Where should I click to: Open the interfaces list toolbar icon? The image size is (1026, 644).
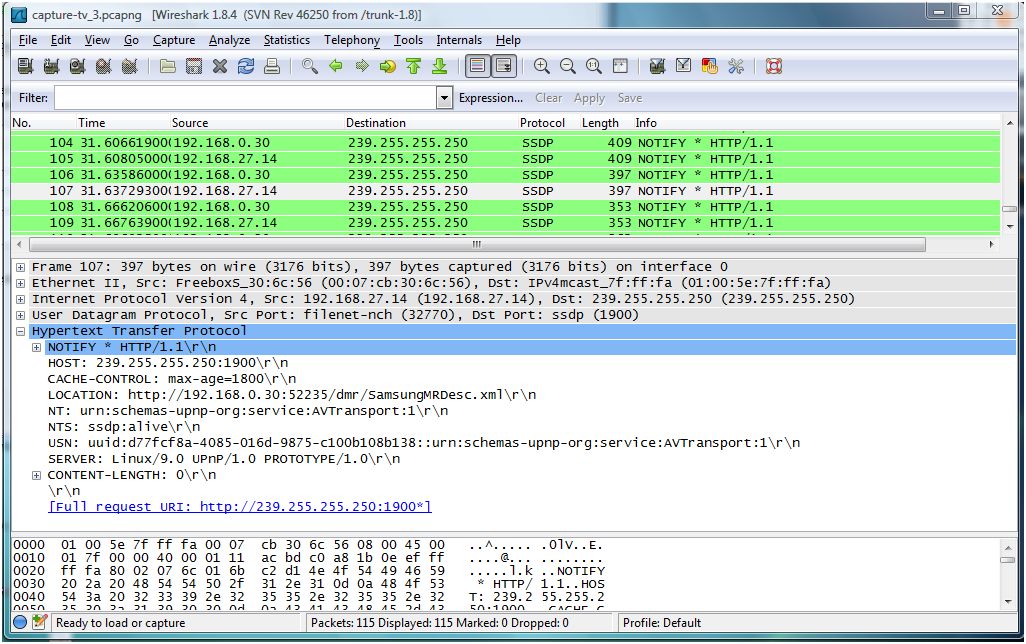coord(26,66)
